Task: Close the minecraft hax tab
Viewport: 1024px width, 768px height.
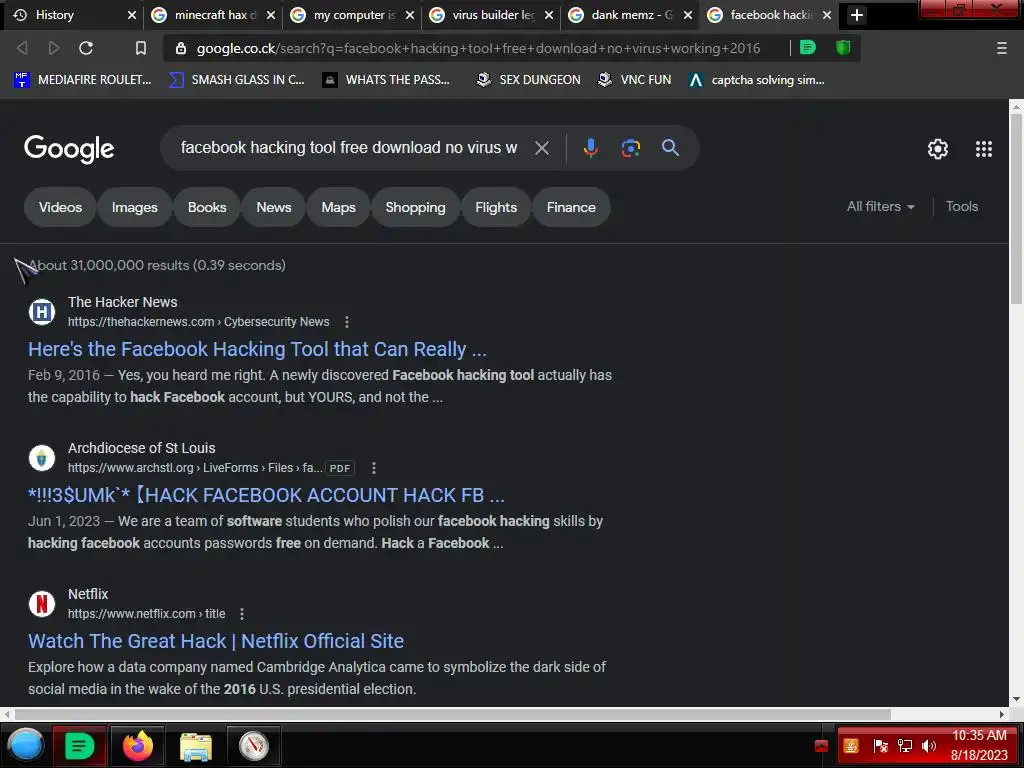Action: 270,15
